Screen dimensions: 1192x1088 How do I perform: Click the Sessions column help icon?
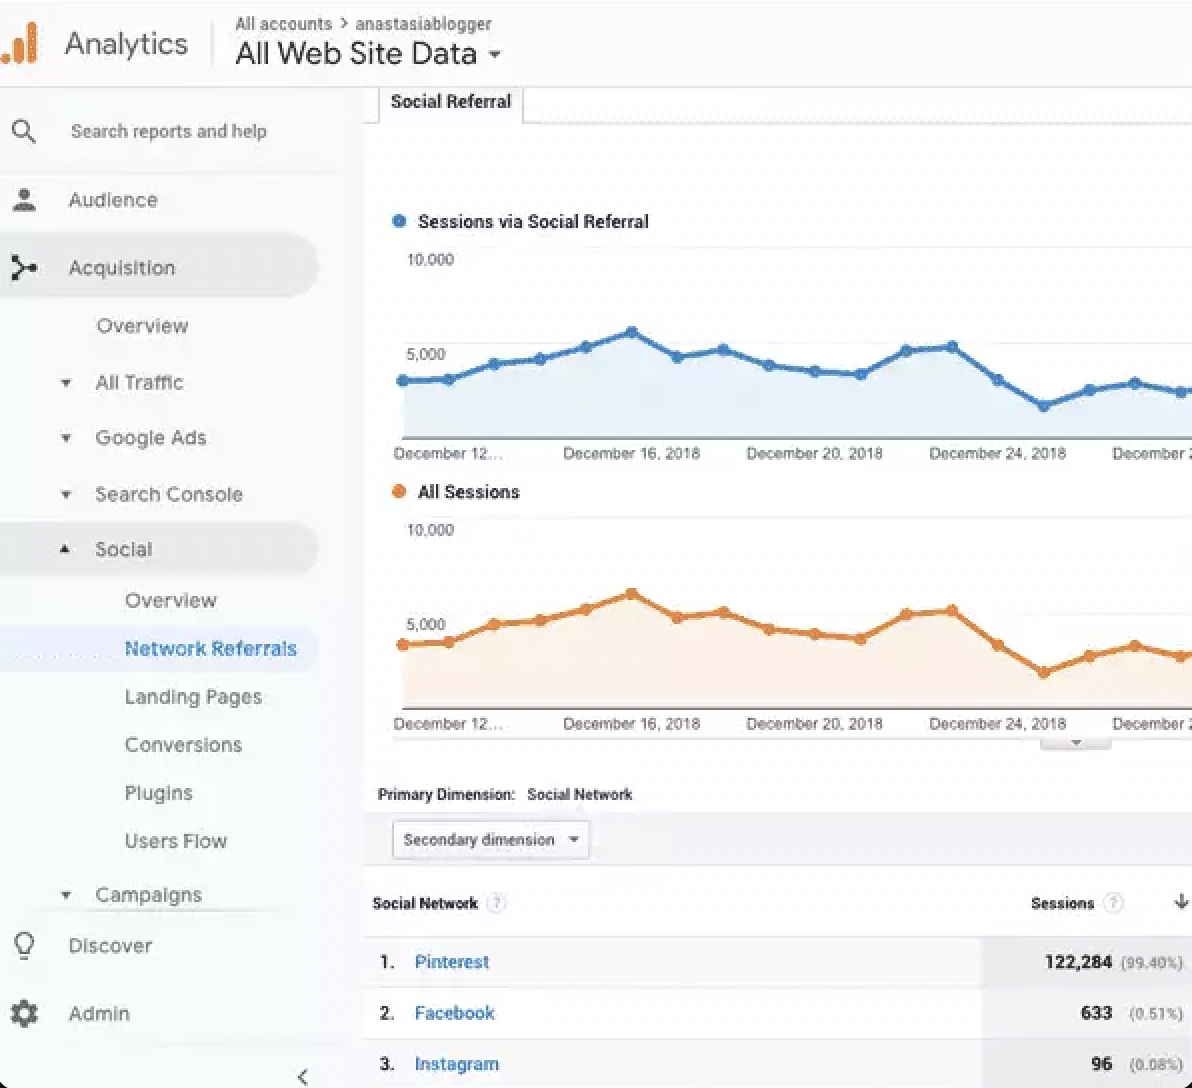pyautogui.click(x=1113, y=903)
